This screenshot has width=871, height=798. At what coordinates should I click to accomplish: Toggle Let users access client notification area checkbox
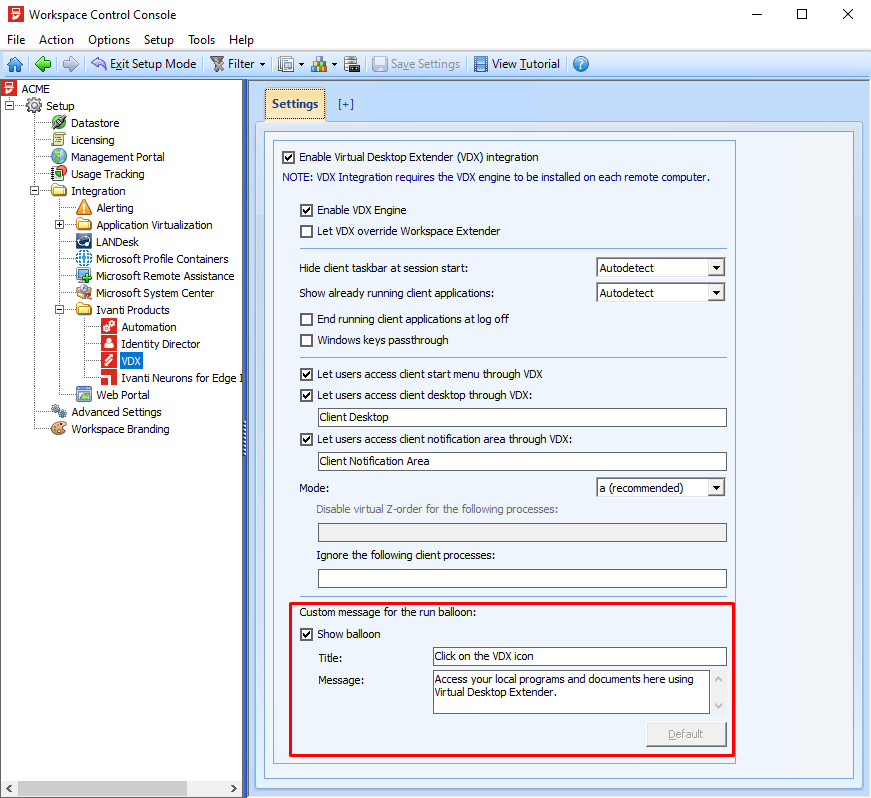pyautogui.click(x=306, y=439)
